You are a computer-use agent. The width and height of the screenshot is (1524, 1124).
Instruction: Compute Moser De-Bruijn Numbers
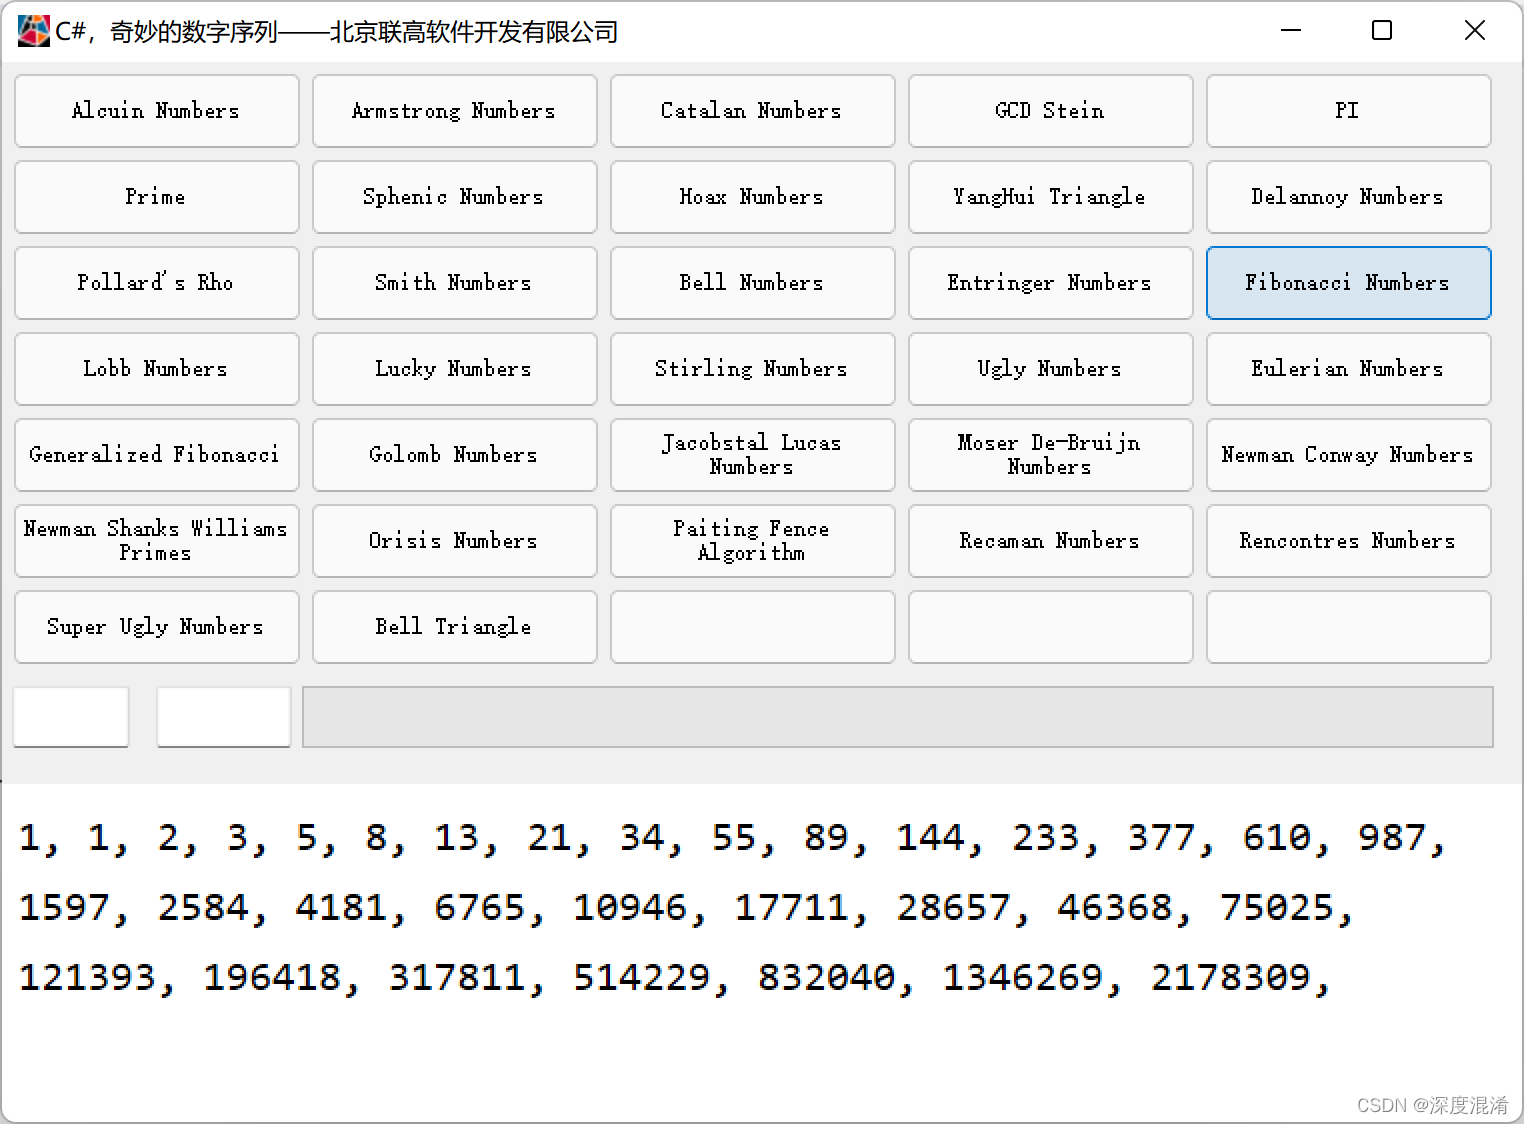[1050, 455]
